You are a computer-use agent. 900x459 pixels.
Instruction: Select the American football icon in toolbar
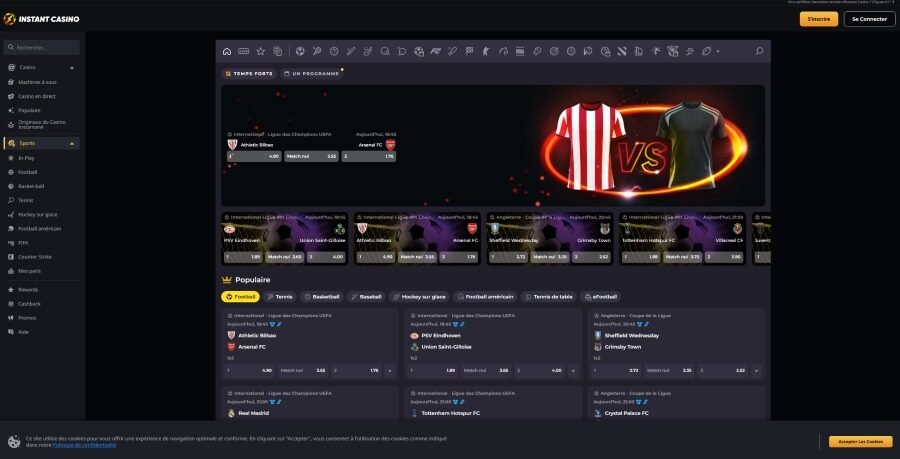[x=707, y=52]
